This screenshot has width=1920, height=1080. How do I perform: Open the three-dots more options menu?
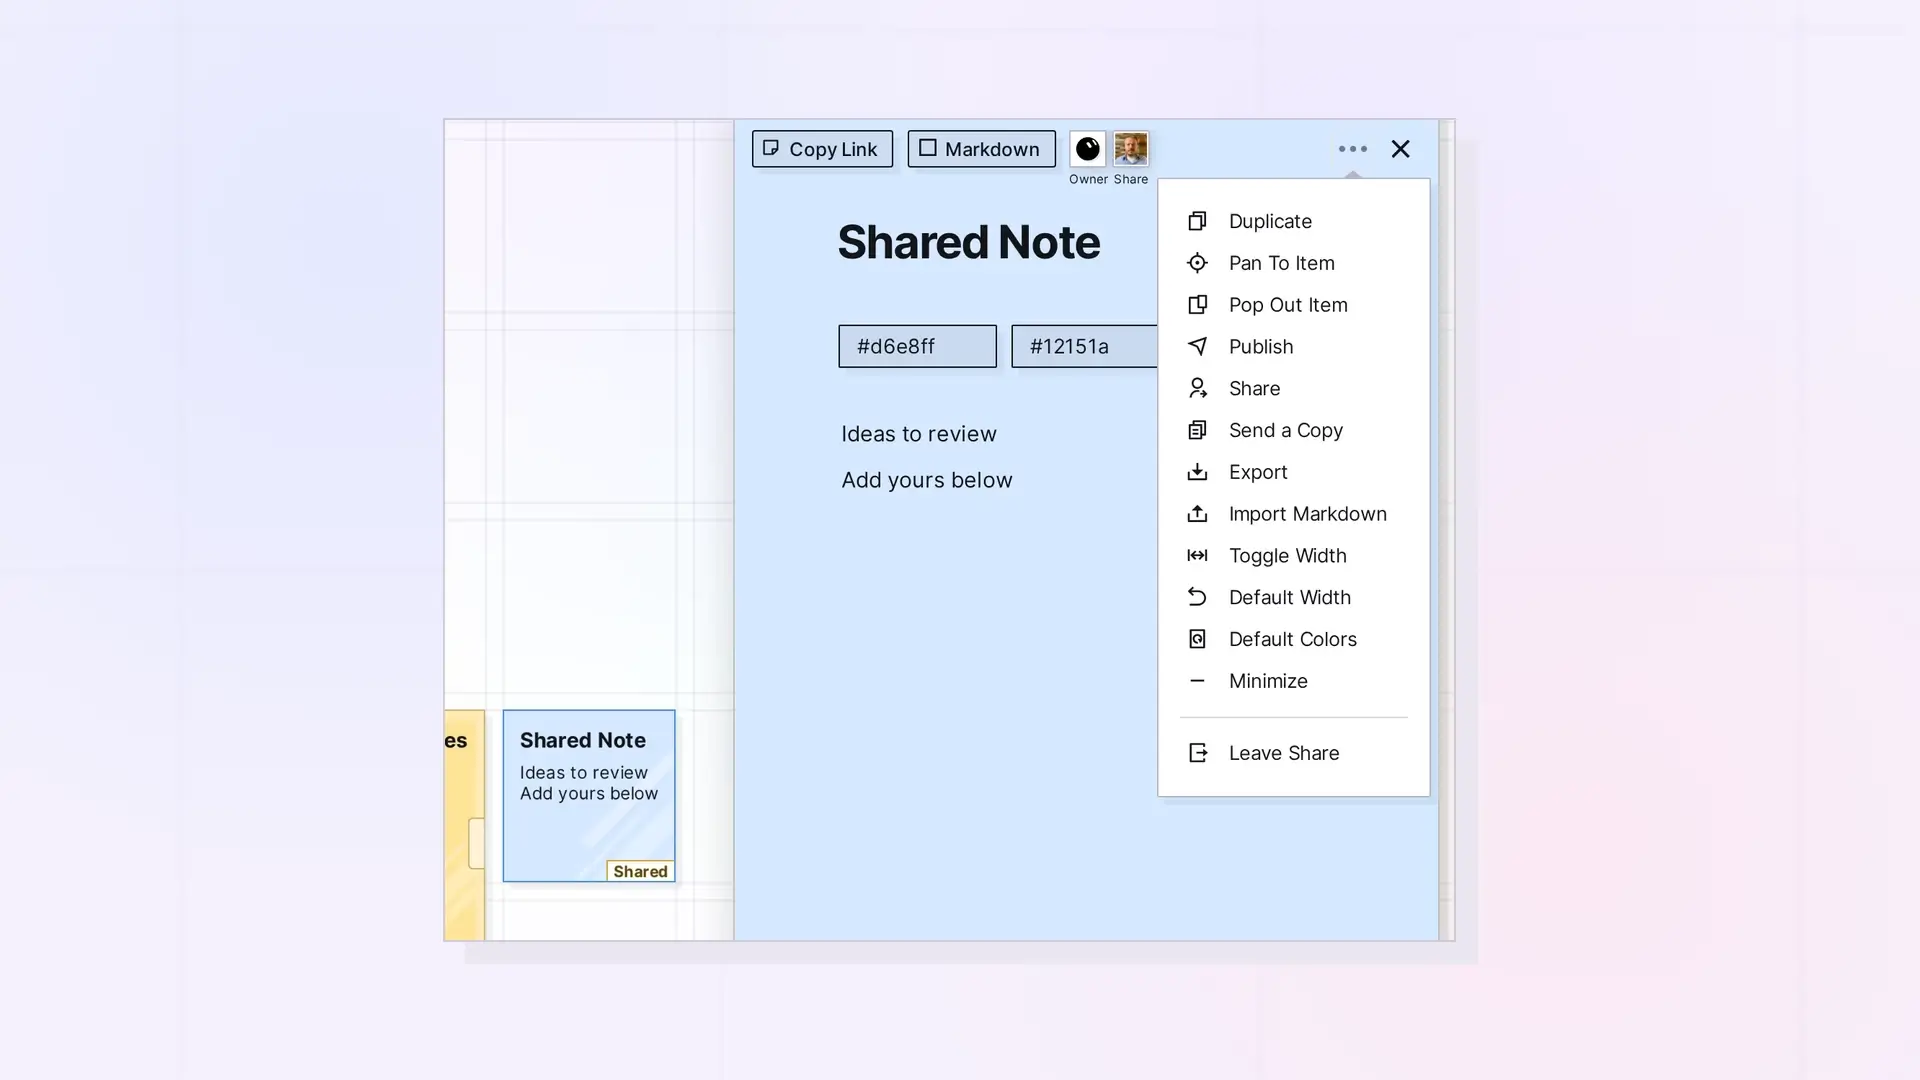pos(1353,149)
